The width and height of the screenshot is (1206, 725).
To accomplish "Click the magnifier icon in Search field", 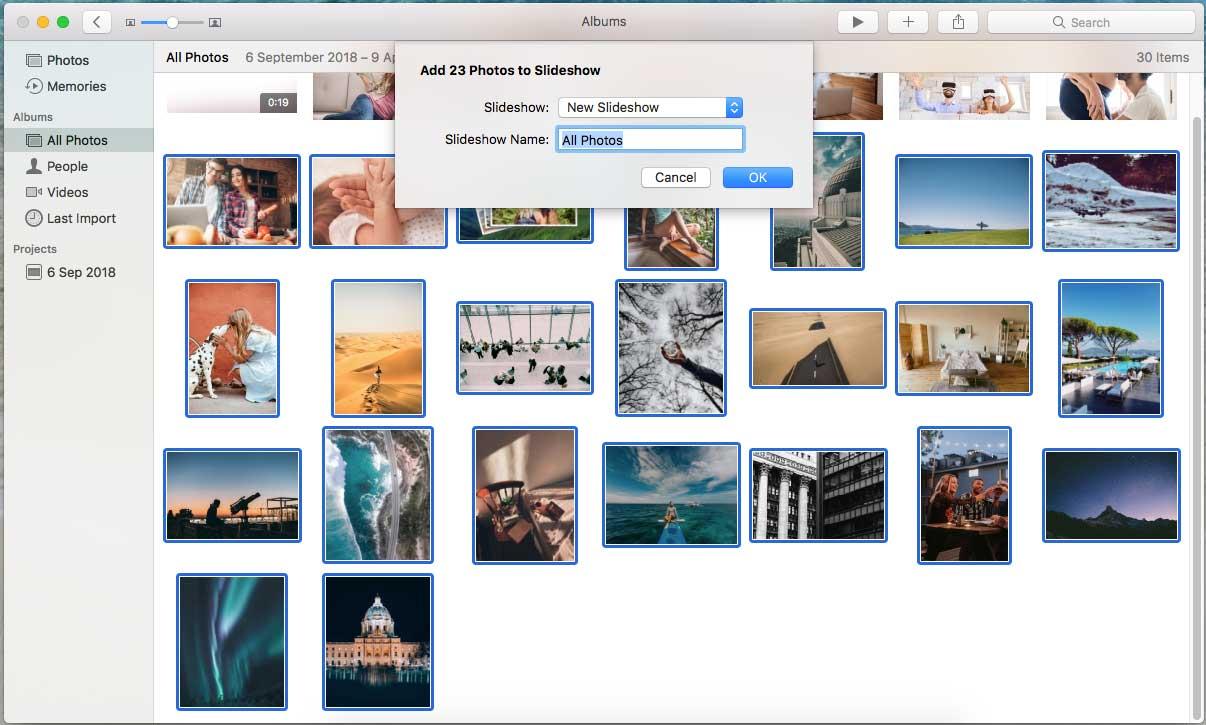I will coord(1059,22).
